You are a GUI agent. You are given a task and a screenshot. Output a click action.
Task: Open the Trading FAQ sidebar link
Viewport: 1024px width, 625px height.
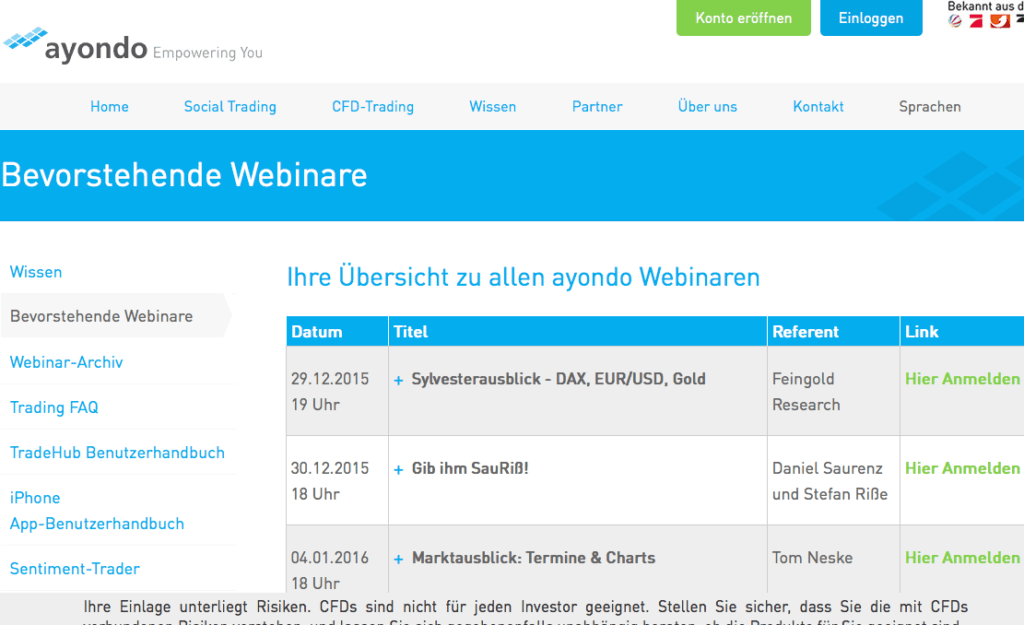[x=54, y=408]
